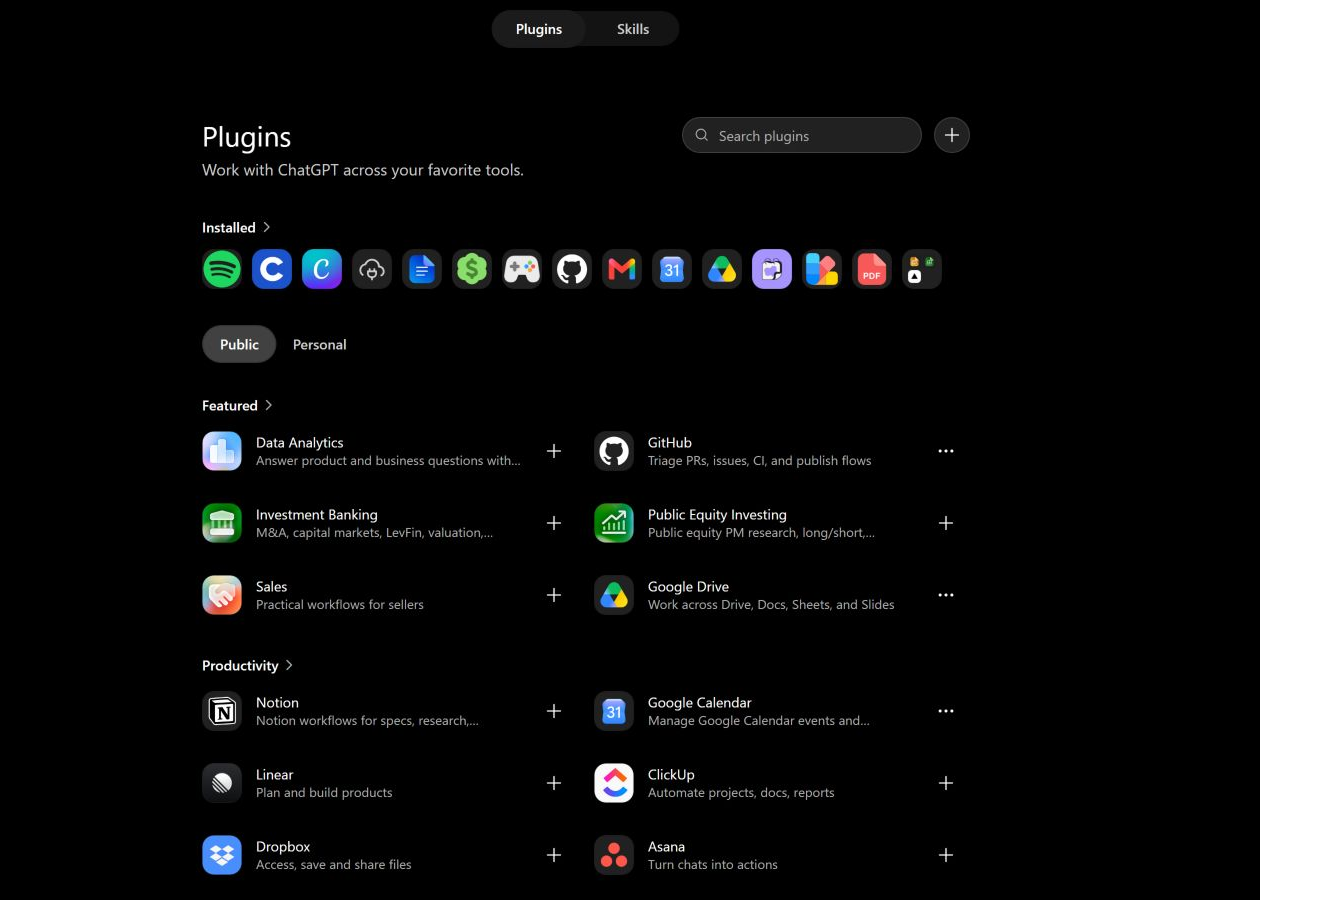Open the Productivity section heading
Viewport: 1330px width, 900px height.
(x=240, y=666)
